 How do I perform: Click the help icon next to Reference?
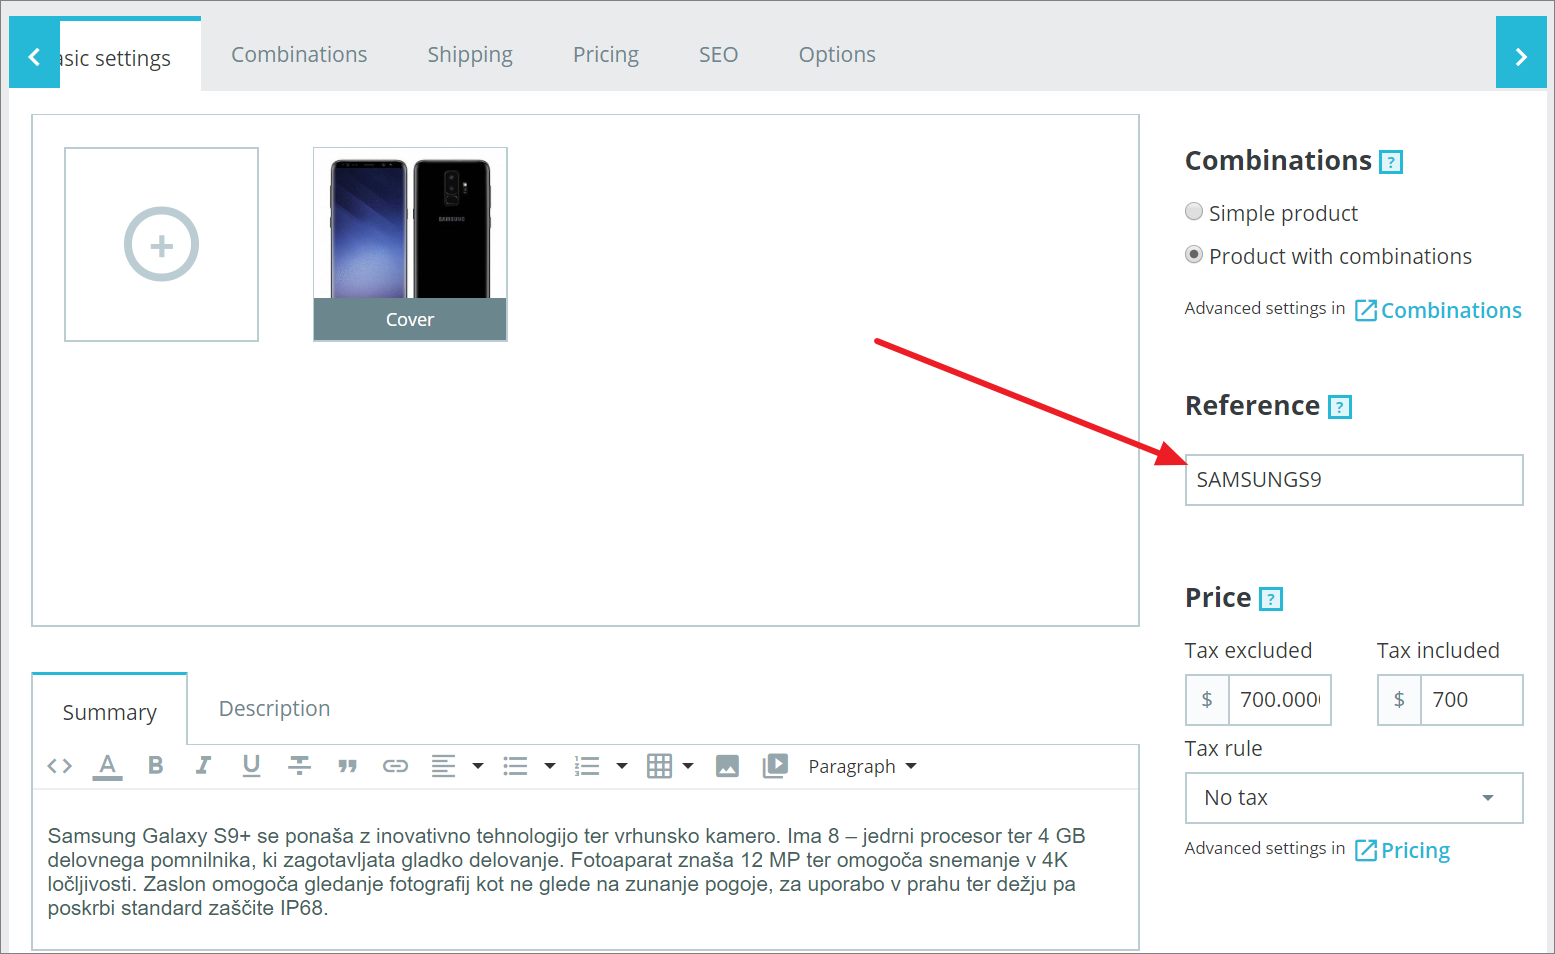click(x=1340, y=407)
